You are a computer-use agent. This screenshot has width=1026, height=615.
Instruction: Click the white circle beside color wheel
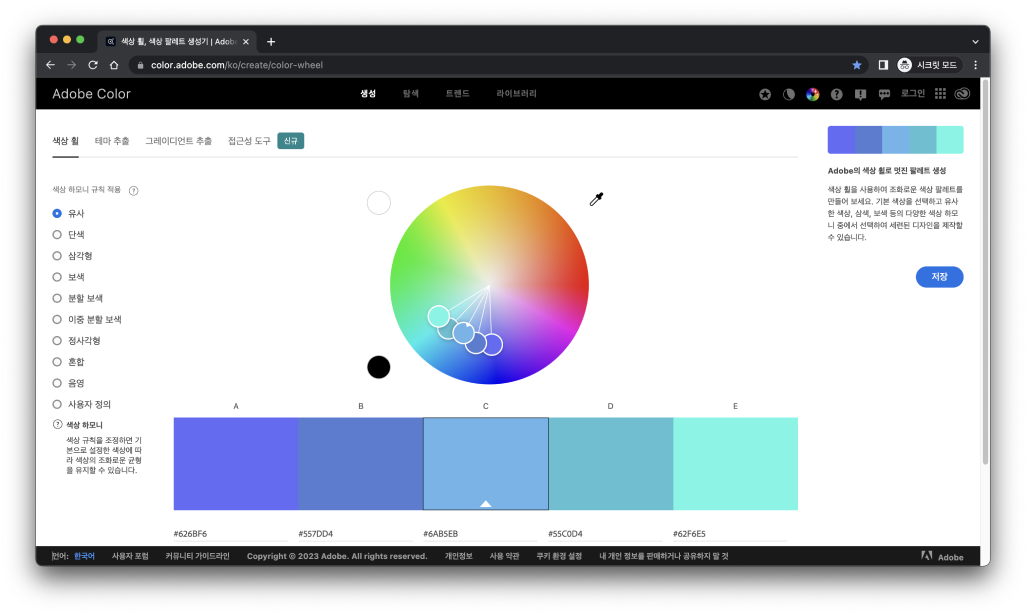pos(379,203)
